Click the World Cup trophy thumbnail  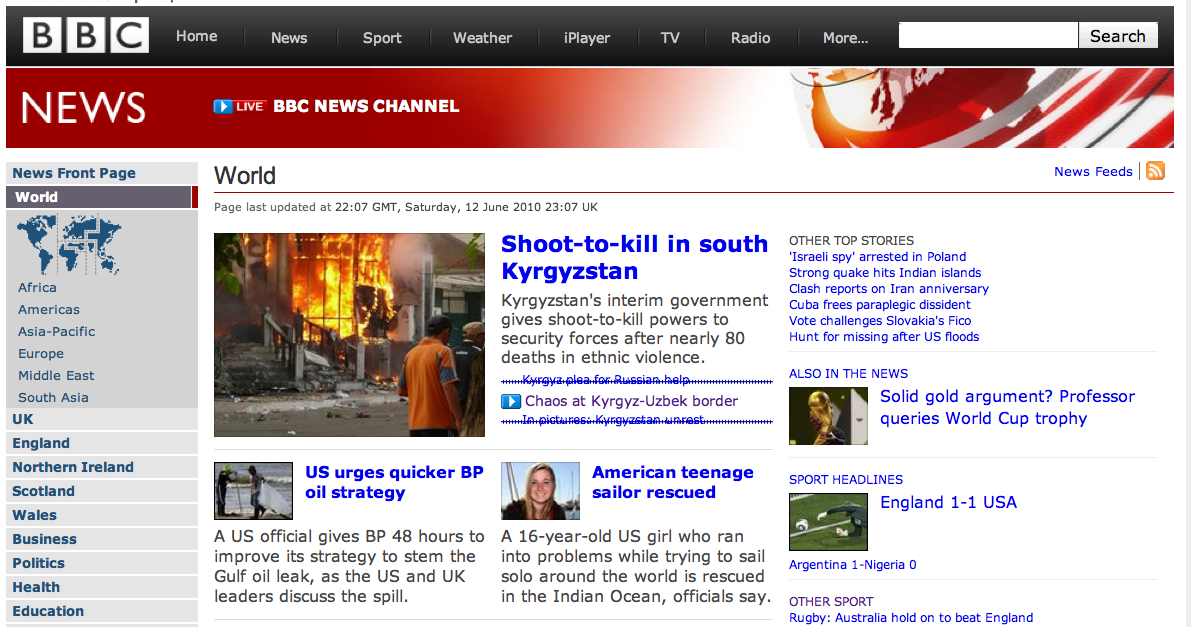click(x=829, y=416)
